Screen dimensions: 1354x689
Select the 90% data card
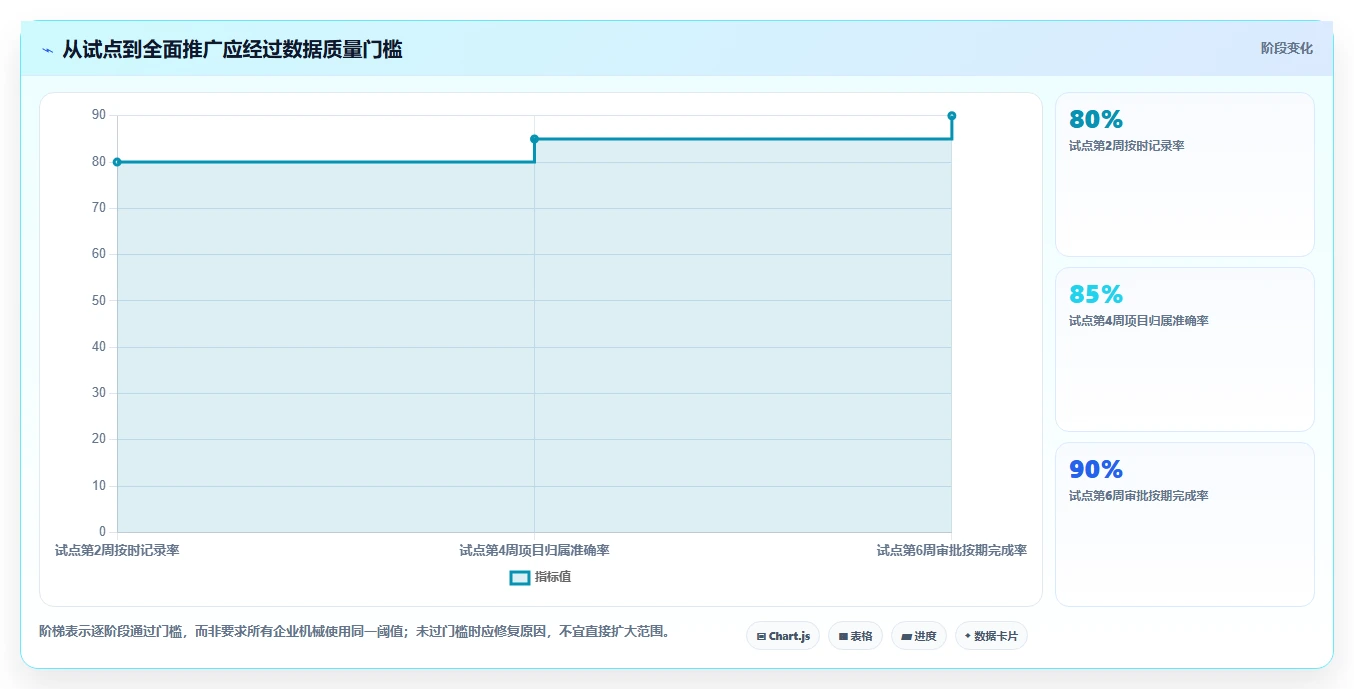click(1184, 525)
